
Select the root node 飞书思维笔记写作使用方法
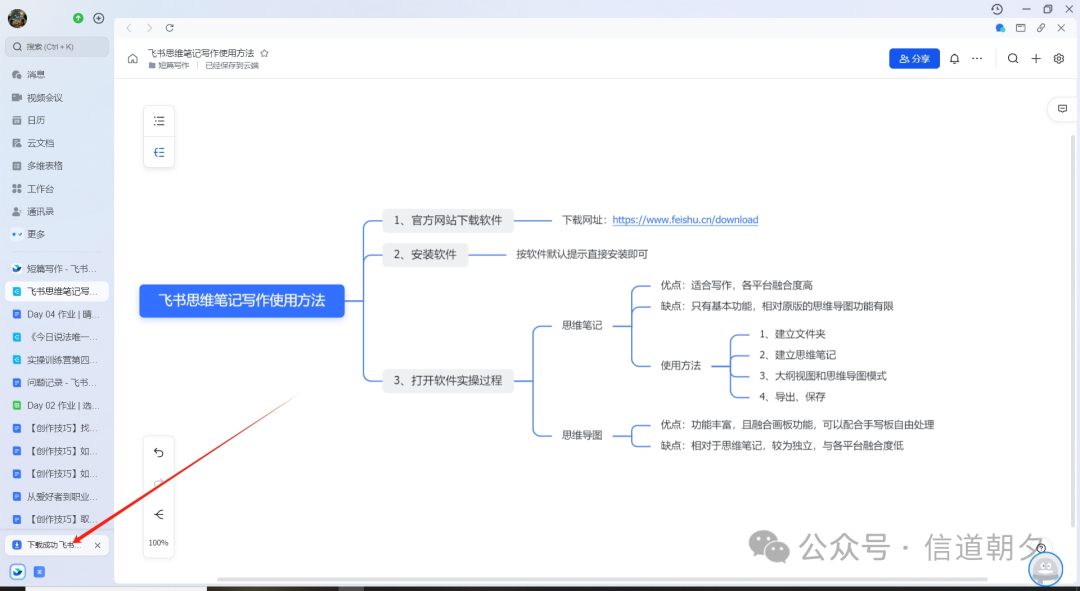(242, 301)
